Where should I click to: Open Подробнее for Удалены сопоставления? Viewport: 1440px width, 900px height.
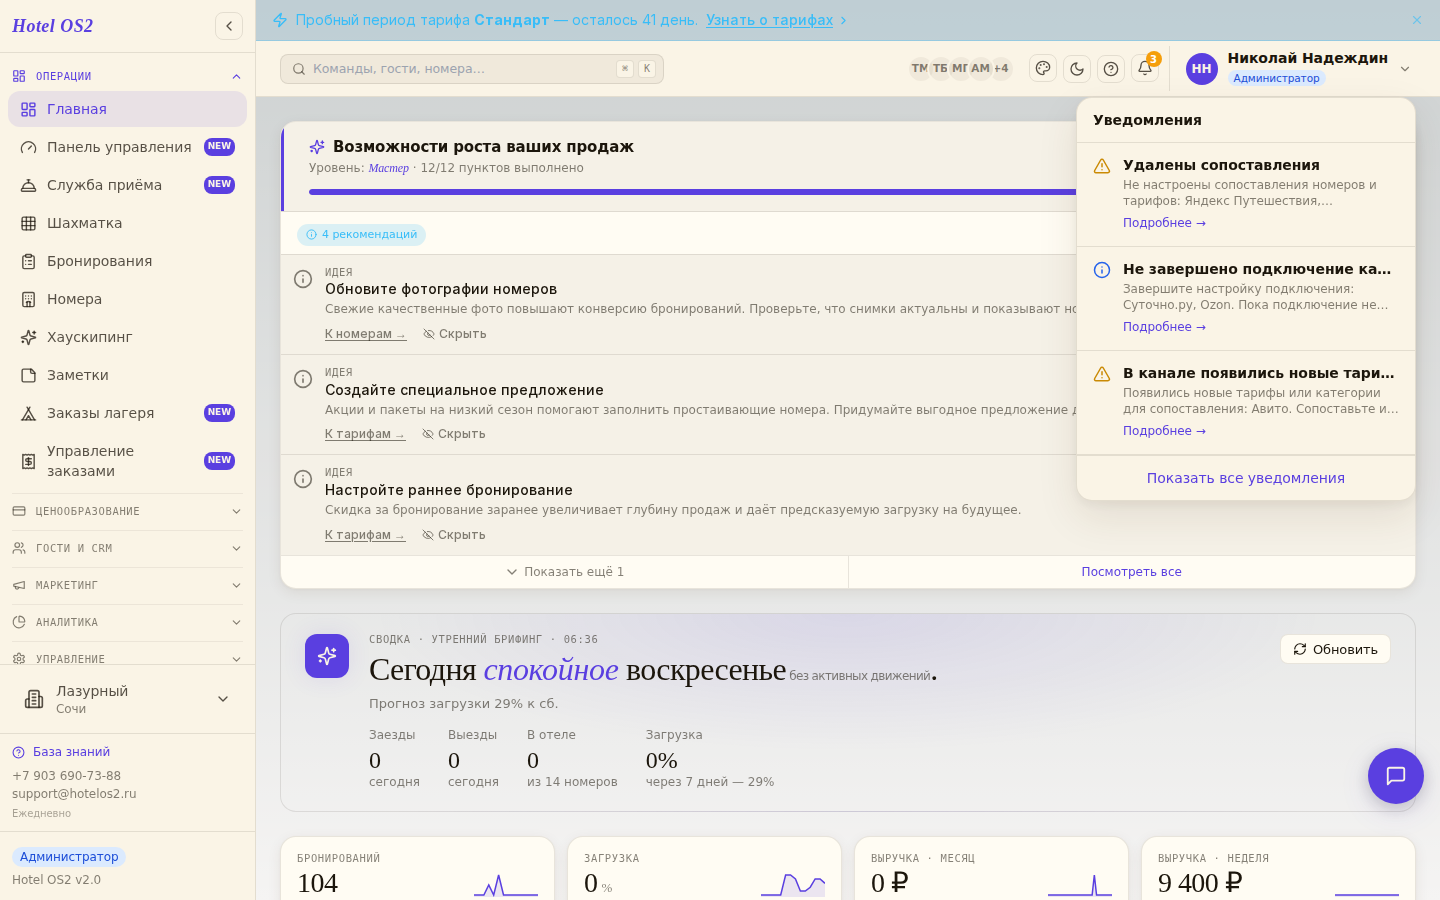tap(1164, 223)
